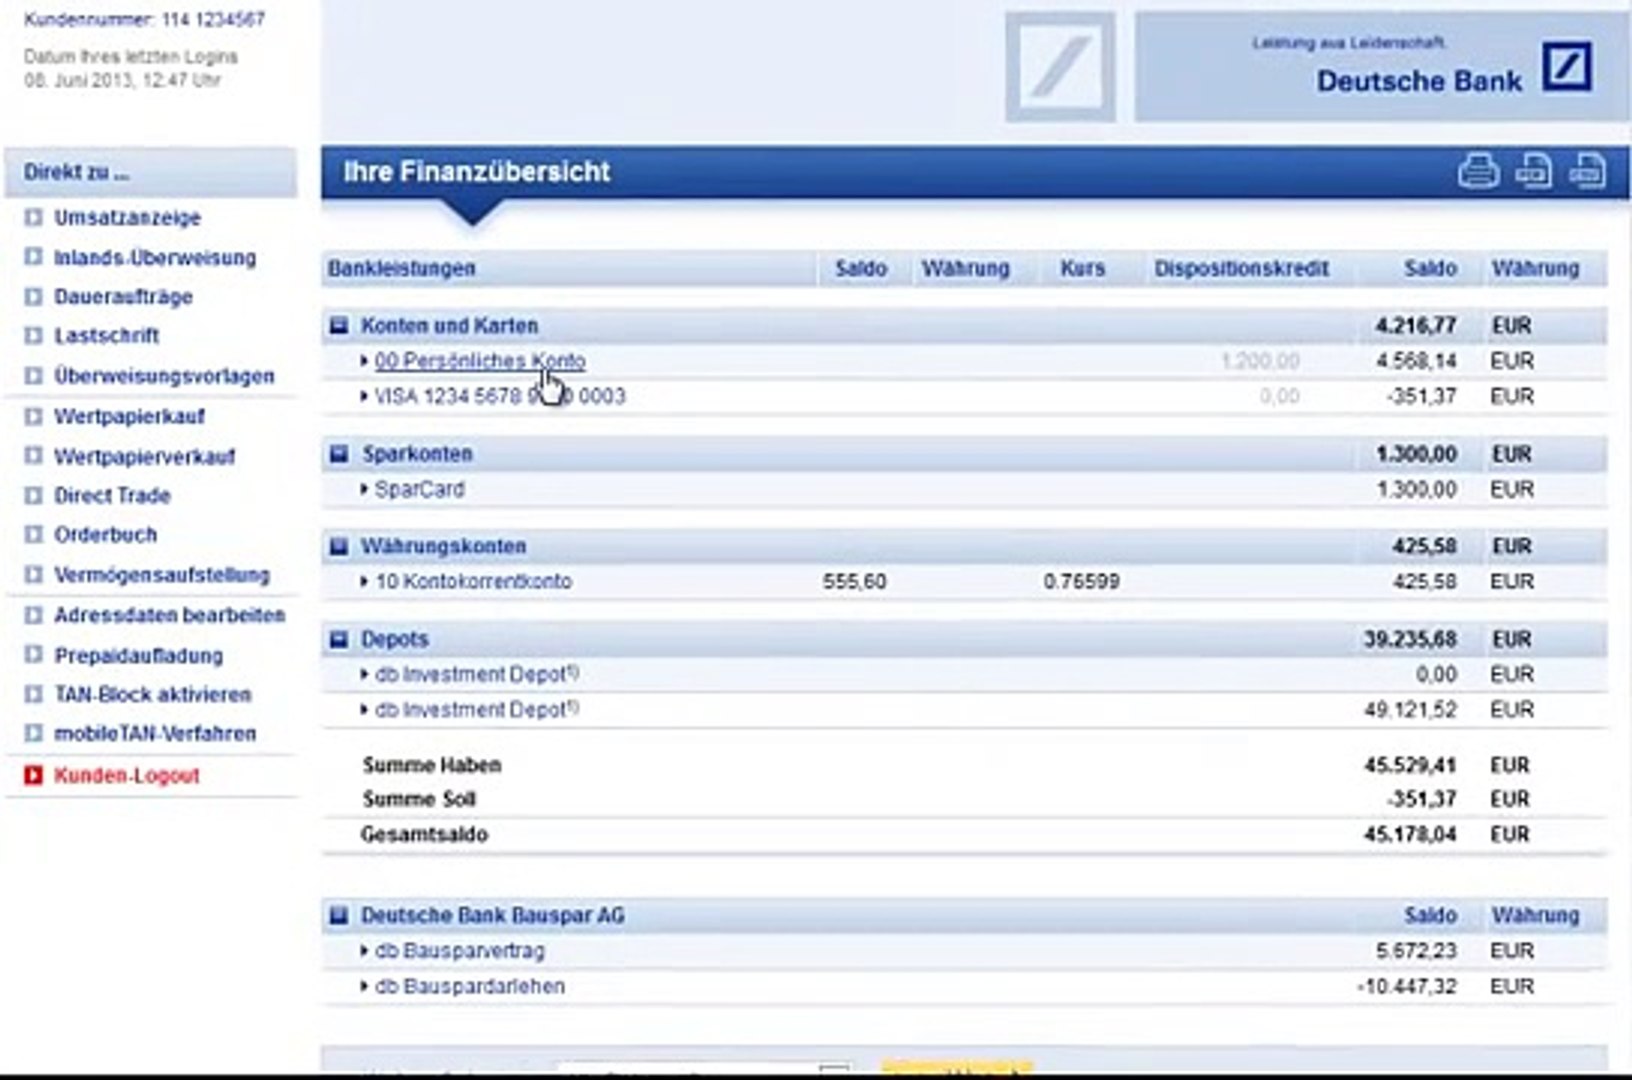Open Vermögensaufstellung from the sidebar
Viewport: 1632px width, 1080px height.
click(x=162, y=575)
